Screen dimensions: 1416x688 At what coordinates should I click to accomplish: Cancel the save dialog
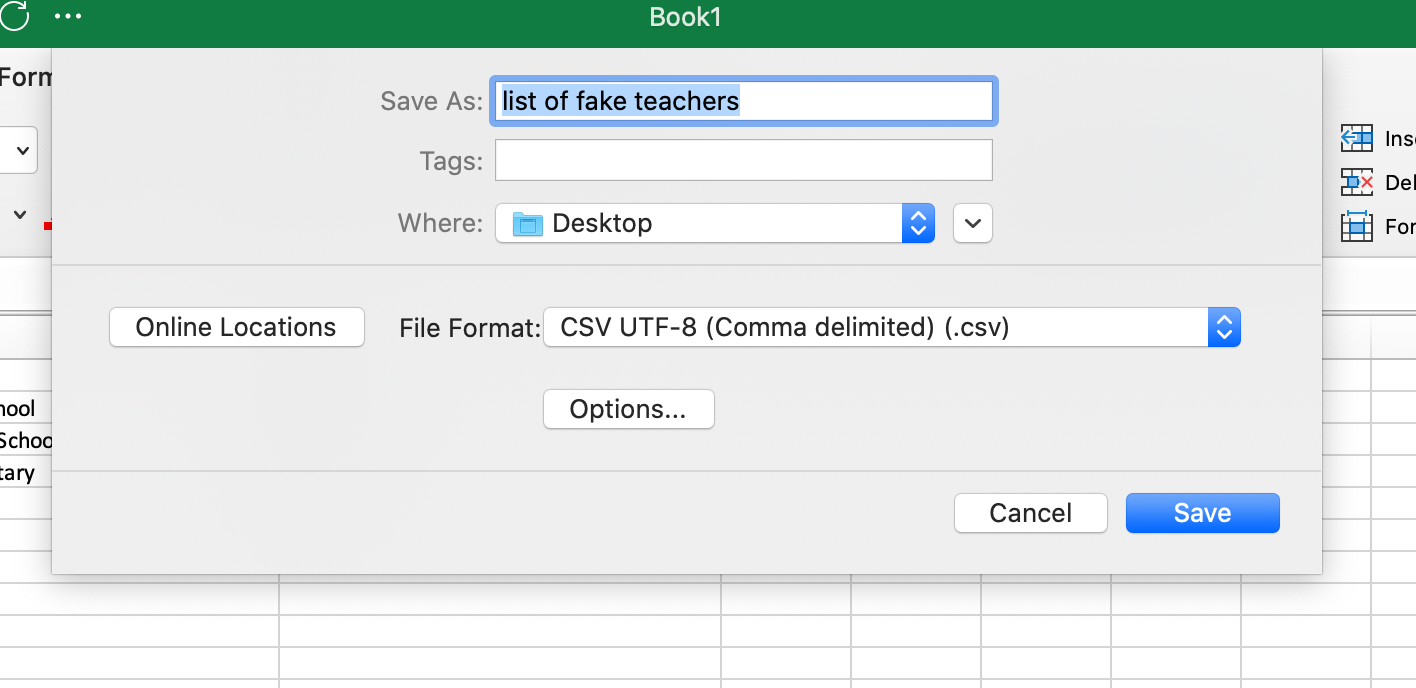coord(1030,513)
